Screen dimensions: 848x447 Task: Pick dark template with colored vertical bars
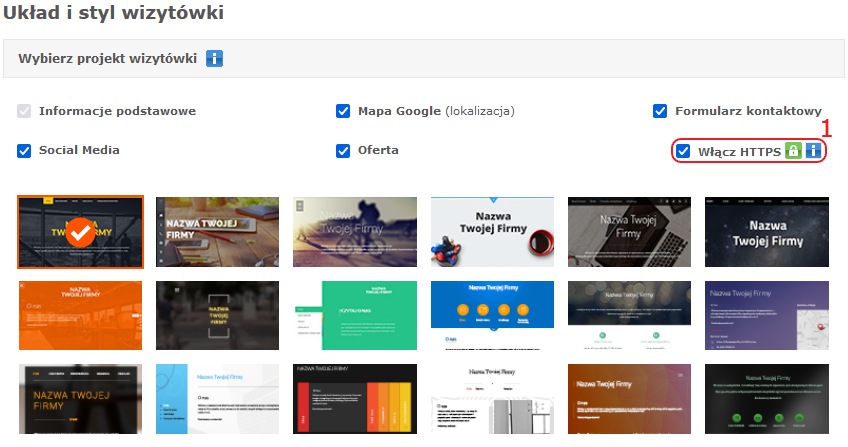pos(355,399)
